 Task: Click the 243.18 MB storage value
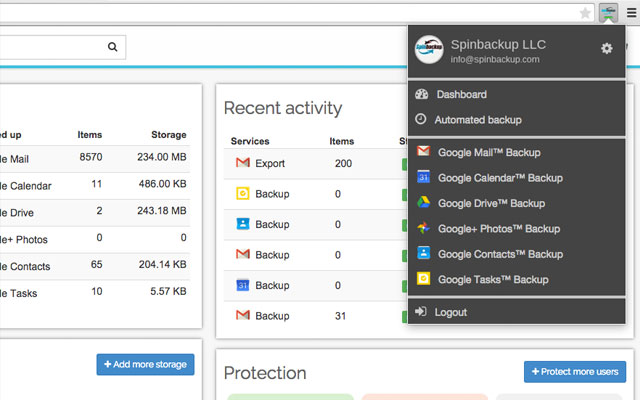[162, 211]
